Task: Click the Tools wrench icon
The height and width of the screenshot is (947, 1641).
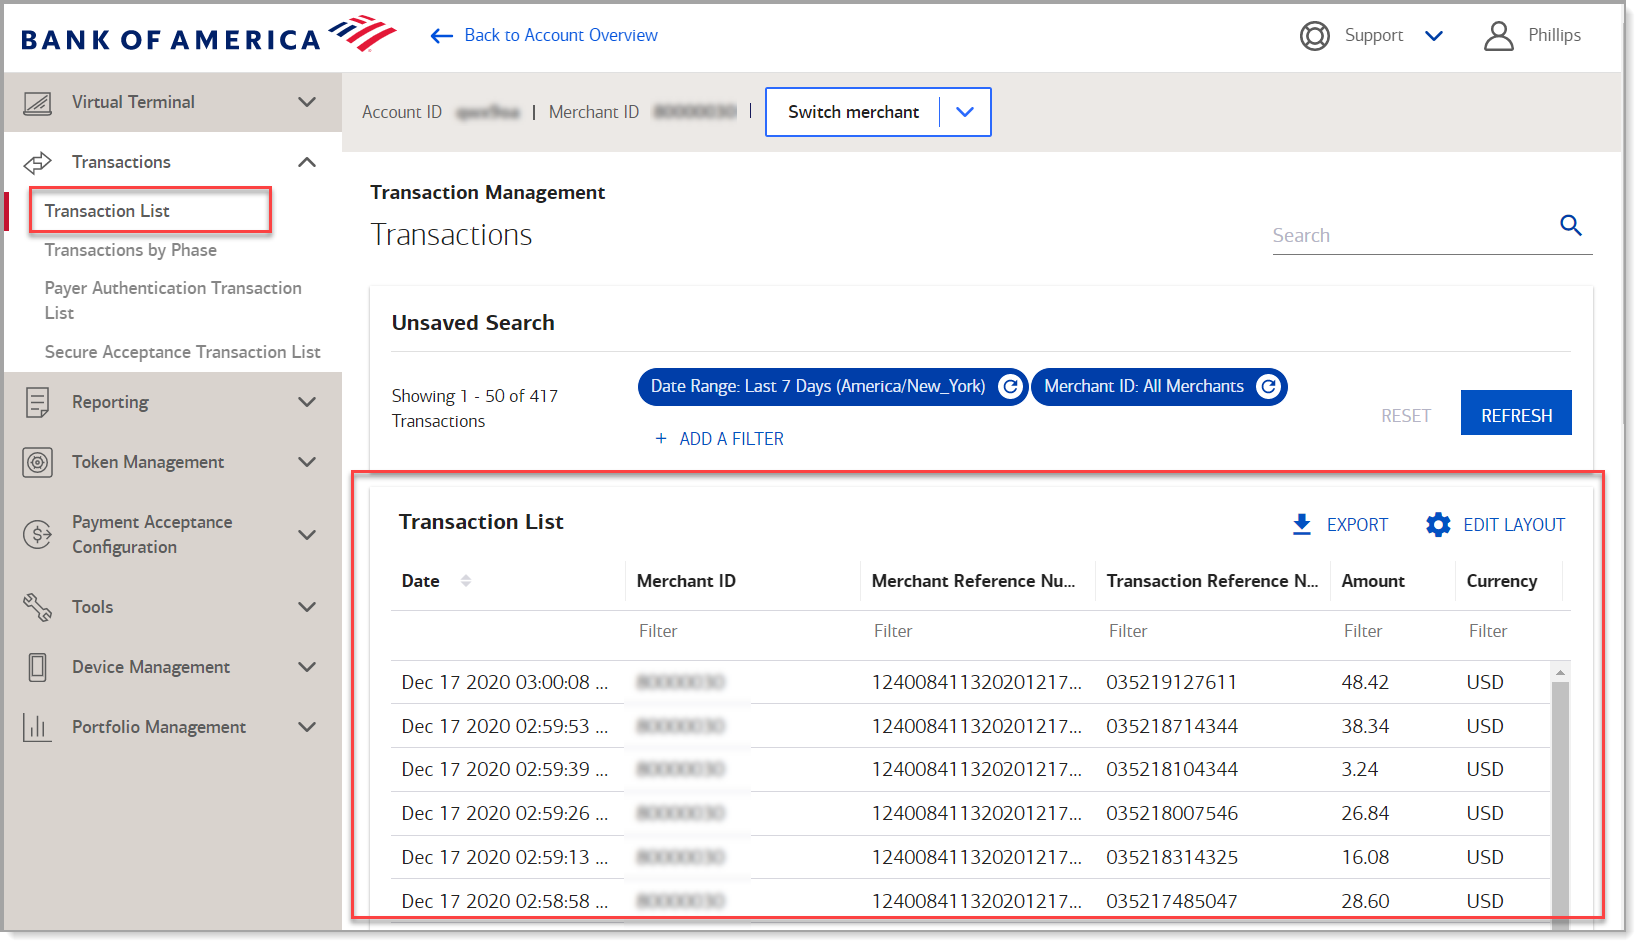Action: 37,607
